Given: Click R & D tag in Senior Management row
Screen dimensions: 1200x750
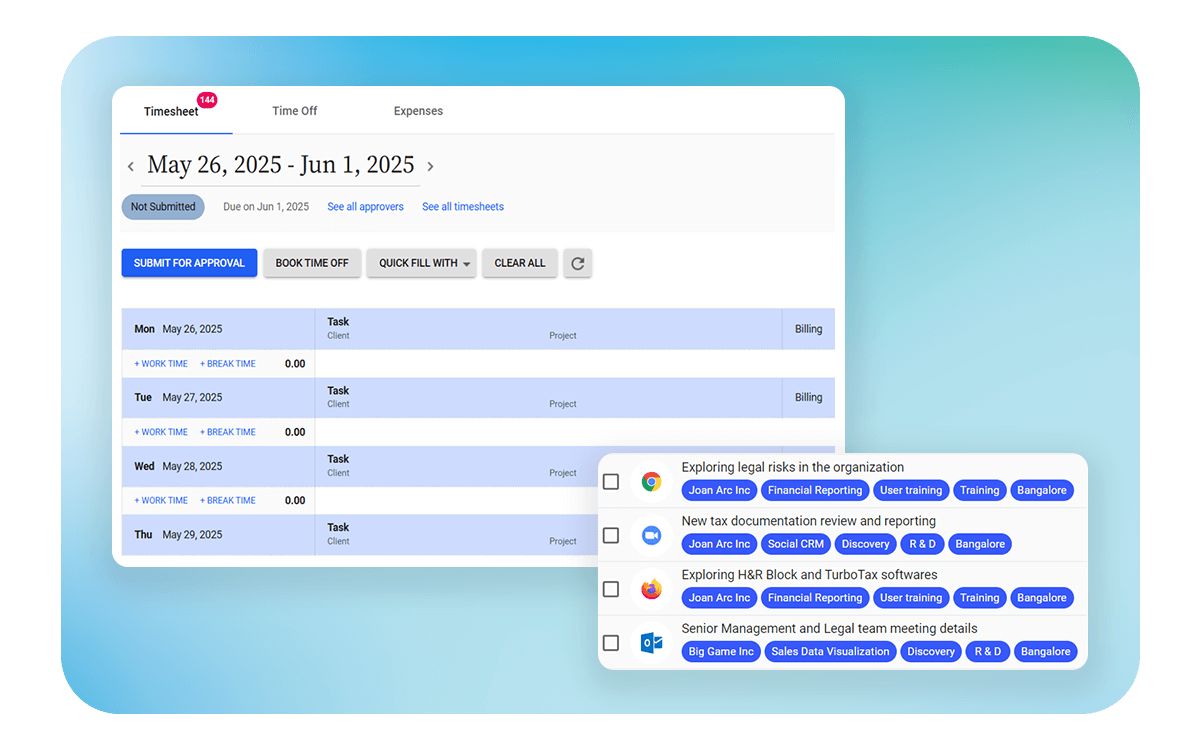Looking at the screenshot, I should coord(988,651).
